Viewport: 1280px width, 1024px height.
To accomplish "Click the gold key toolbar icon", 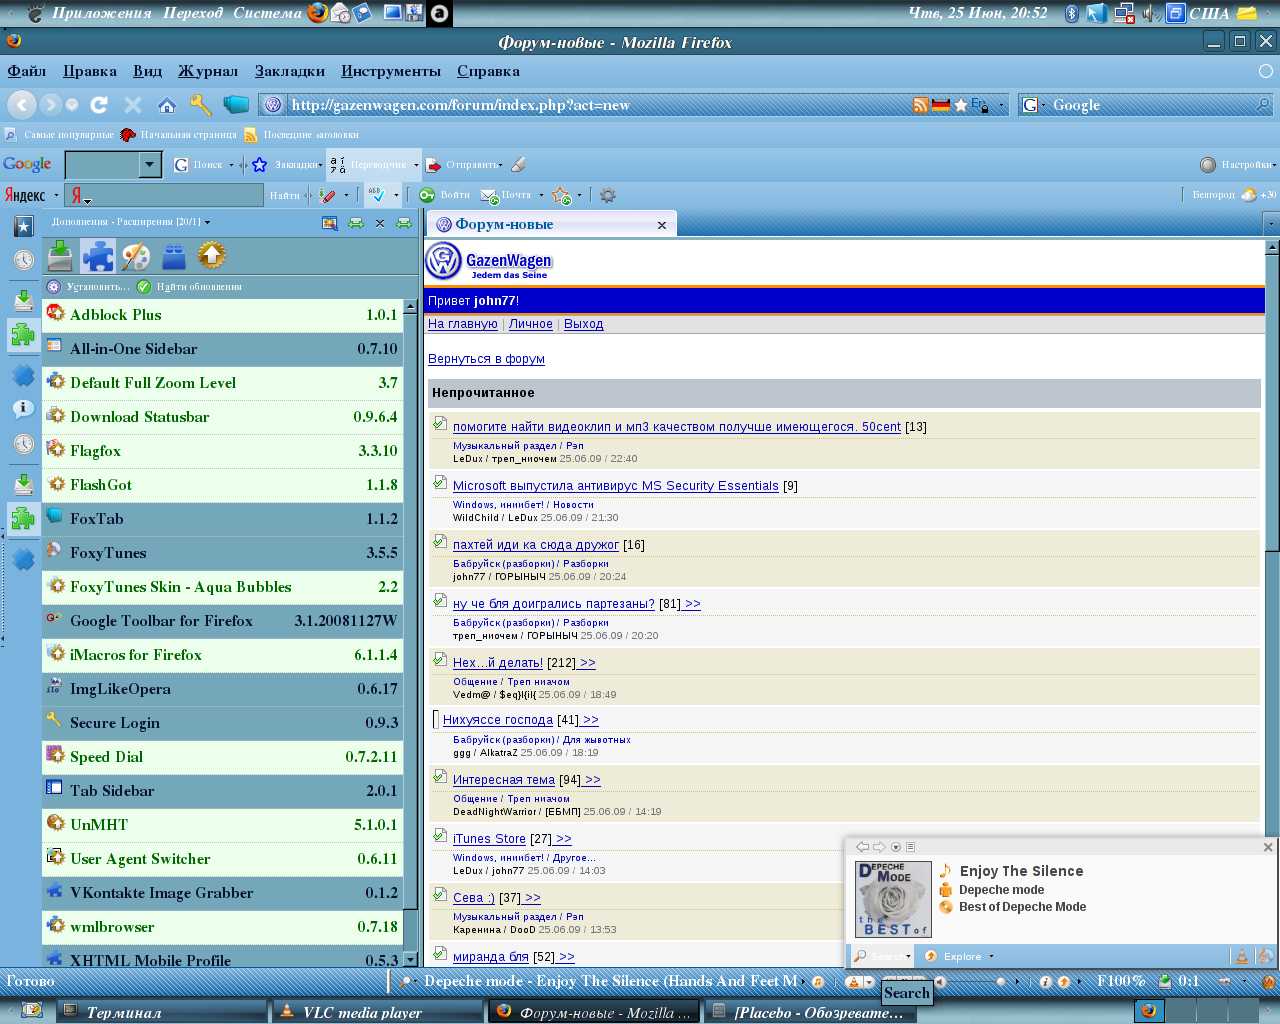I will click(201, 104).
